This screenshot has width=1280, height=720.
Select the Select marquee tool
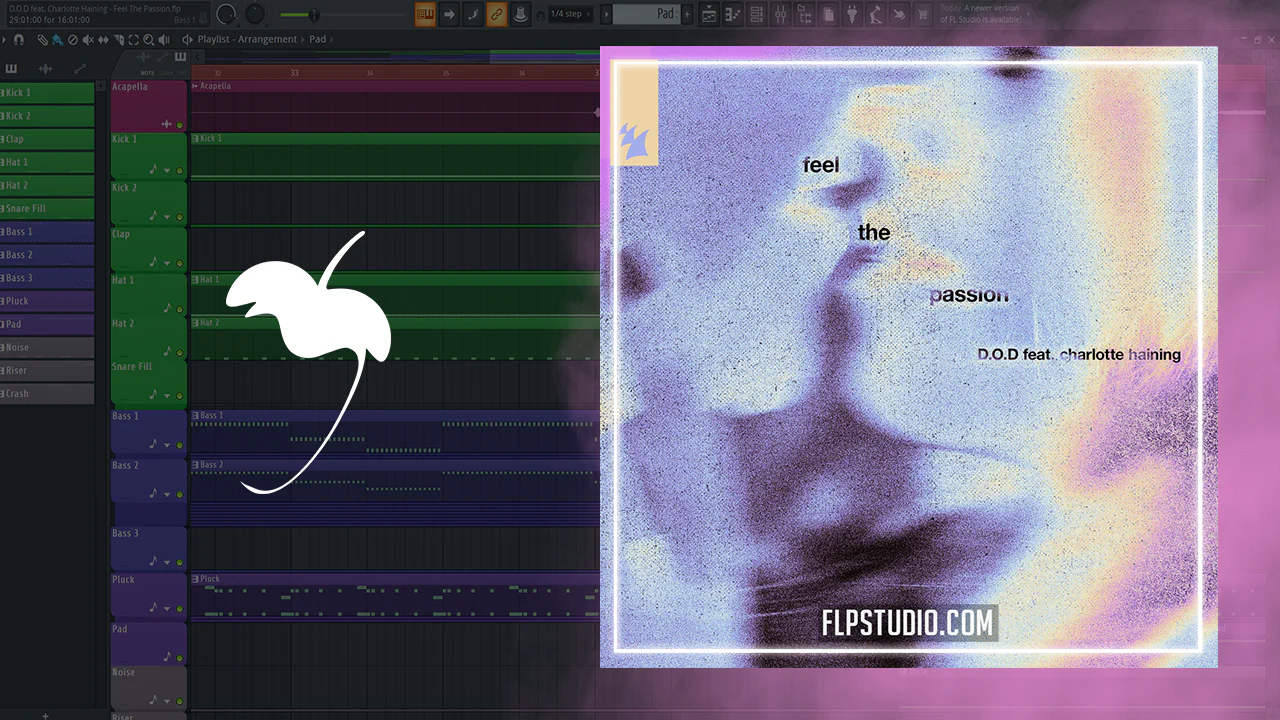133,40
